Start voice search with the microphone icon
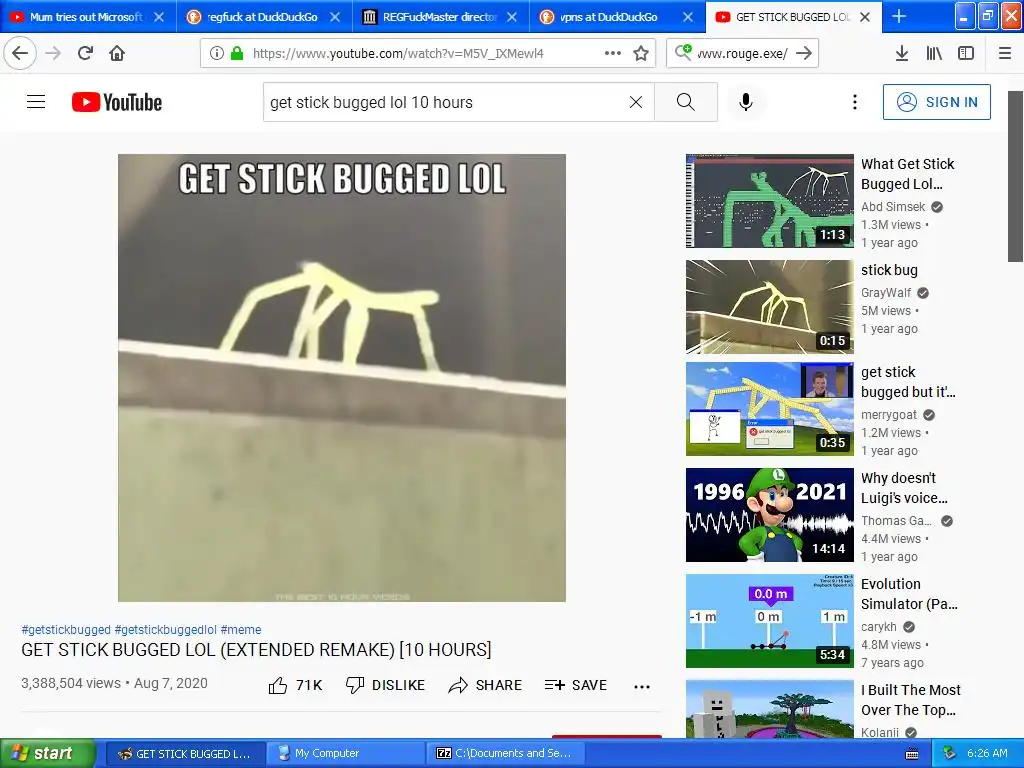Viewport: 1024px width, 768px height. (x=746, y=102)
